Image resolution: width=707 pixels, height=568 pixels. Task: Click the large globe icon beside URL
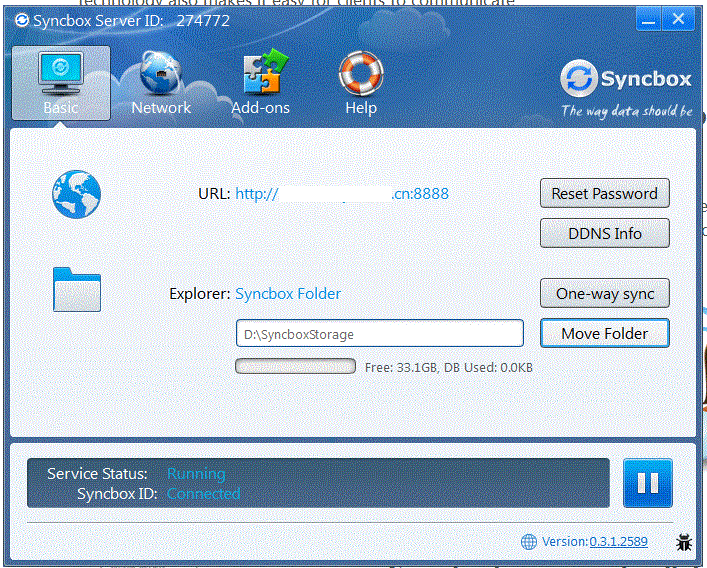point(77,194)
